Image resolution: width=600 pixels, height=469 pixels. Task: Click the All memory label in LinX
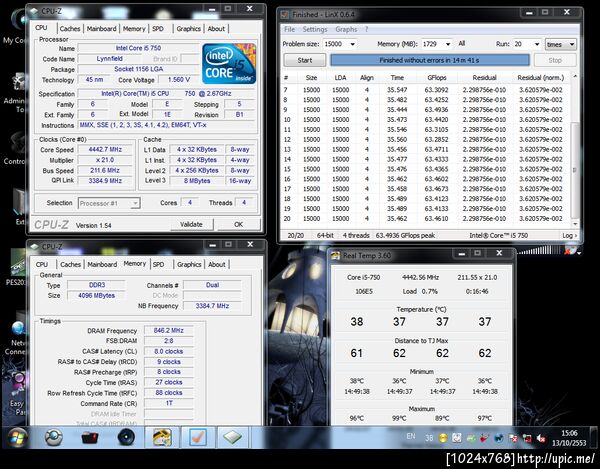[462, 44]
